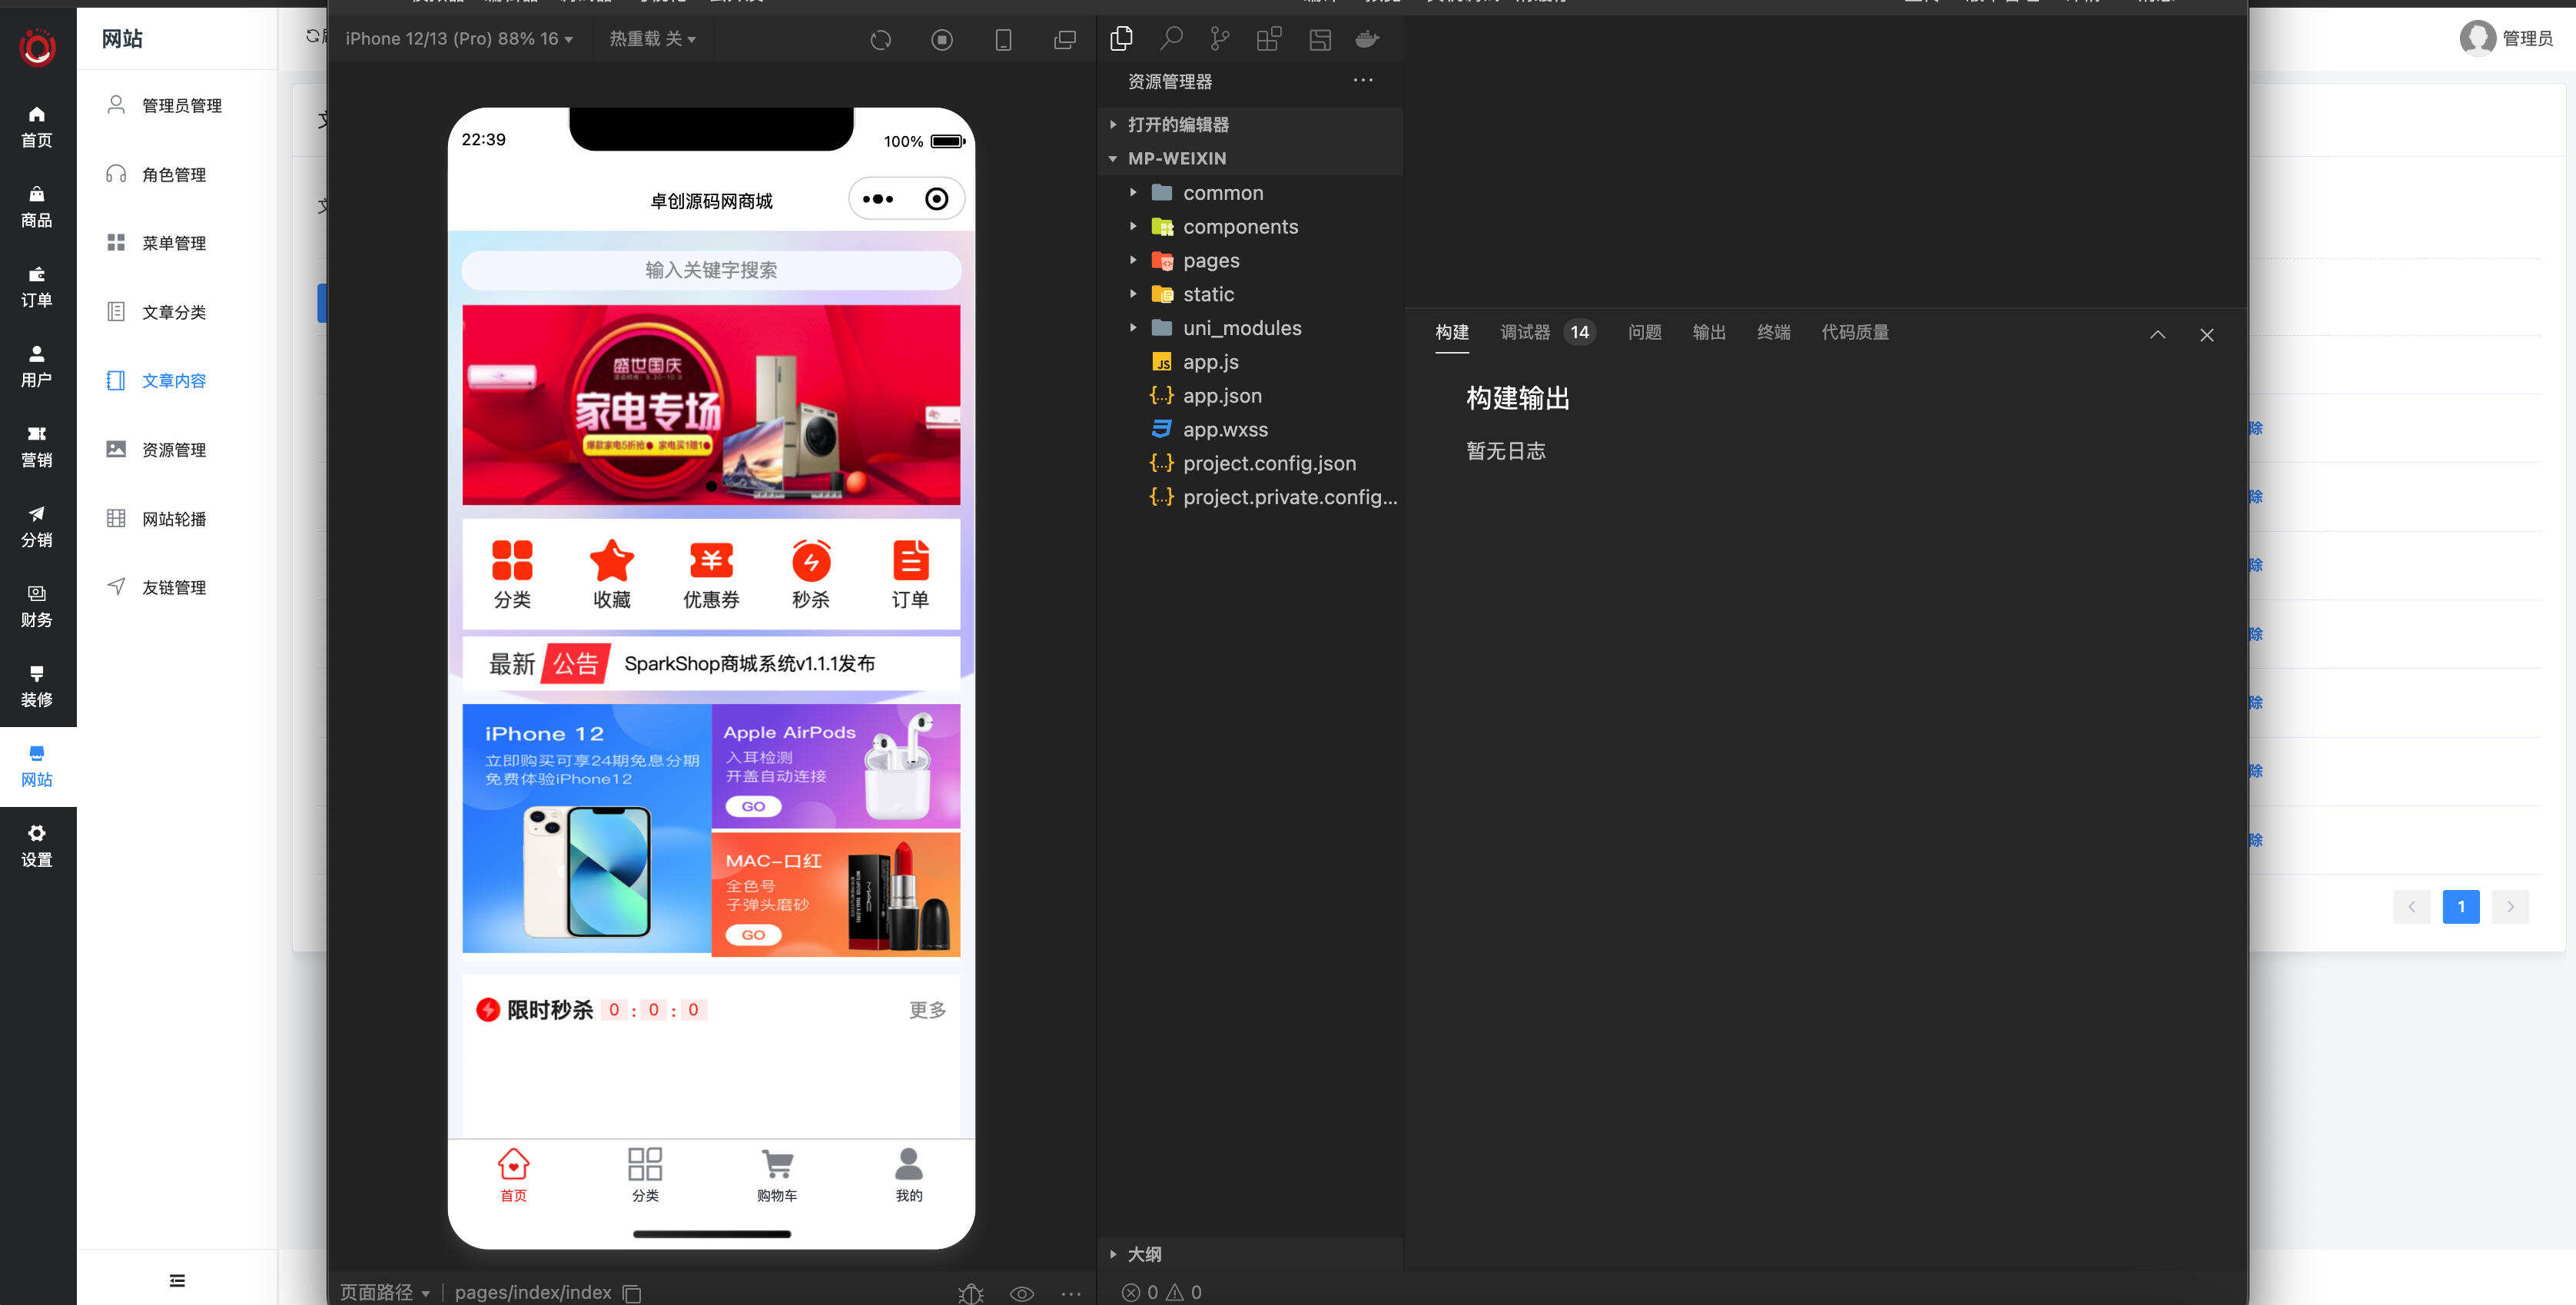Image resolution: width=2576 pixels, height=1305 pixels.
Task: Toggle 热重载 hot reload setting
Action: pyautogui.click(x=652, y=39)
